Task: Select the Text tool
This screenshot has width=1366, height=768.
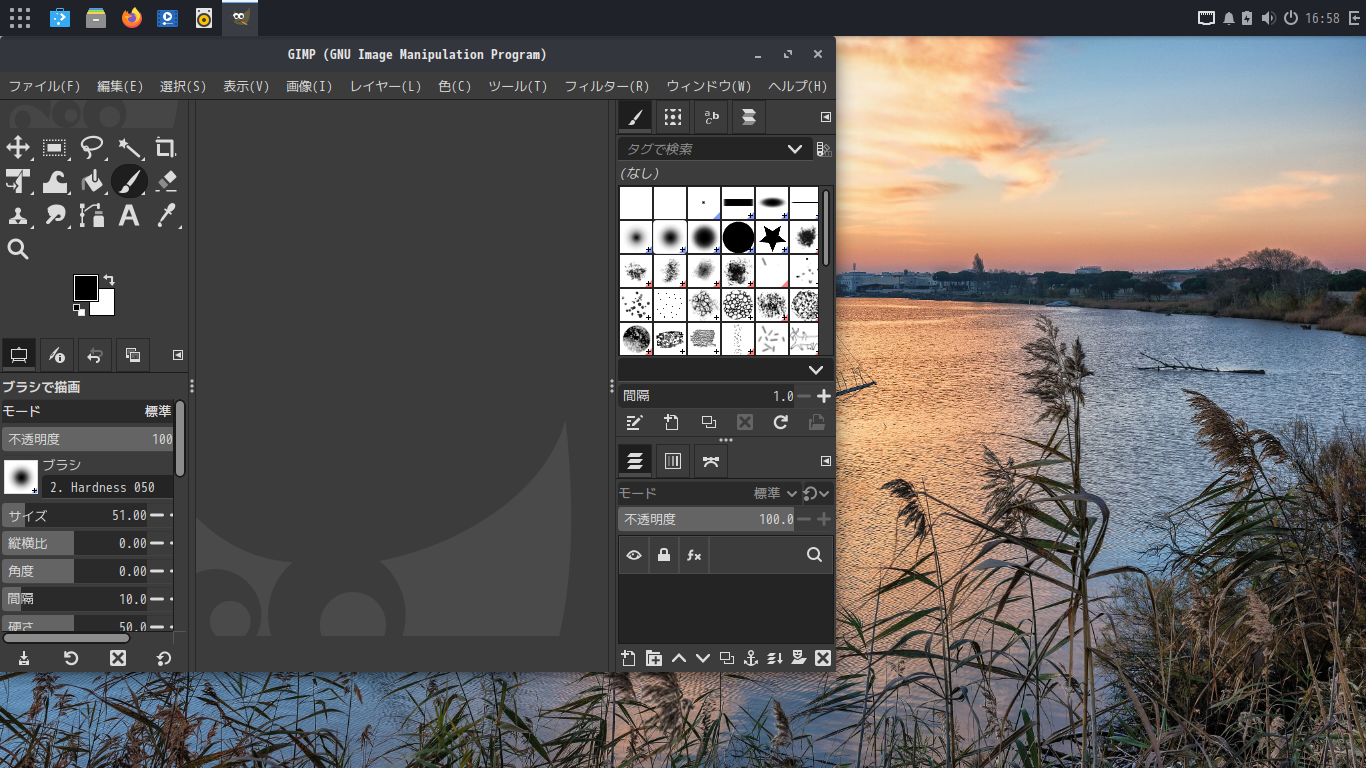Action: point(129,216)
